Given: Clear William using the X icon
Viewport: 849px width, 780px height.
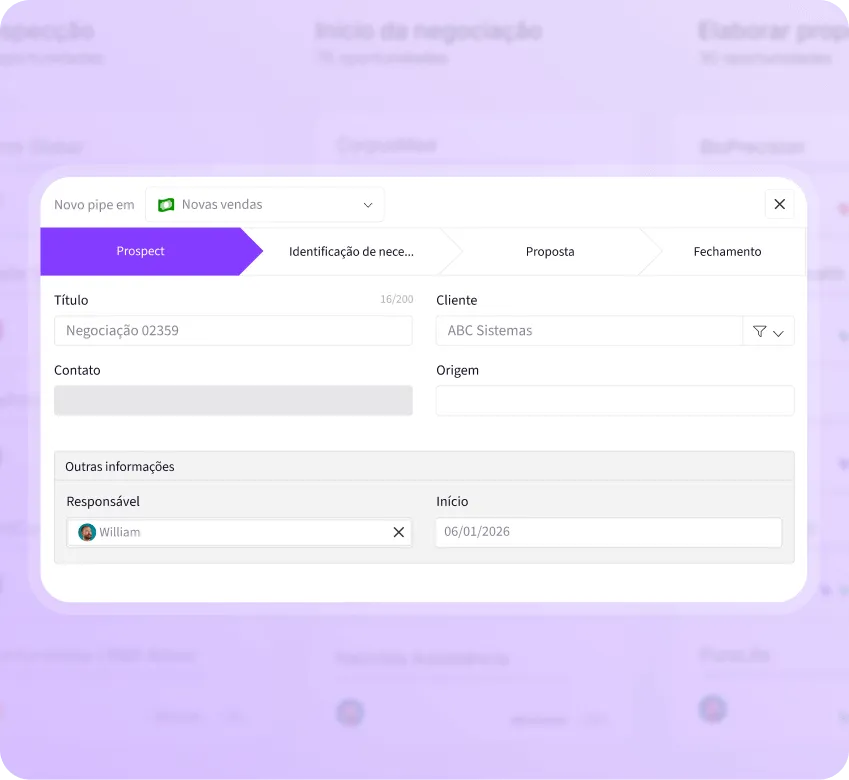Looking at the screenshot, I should pyautogui.click(x=398, y=532).
